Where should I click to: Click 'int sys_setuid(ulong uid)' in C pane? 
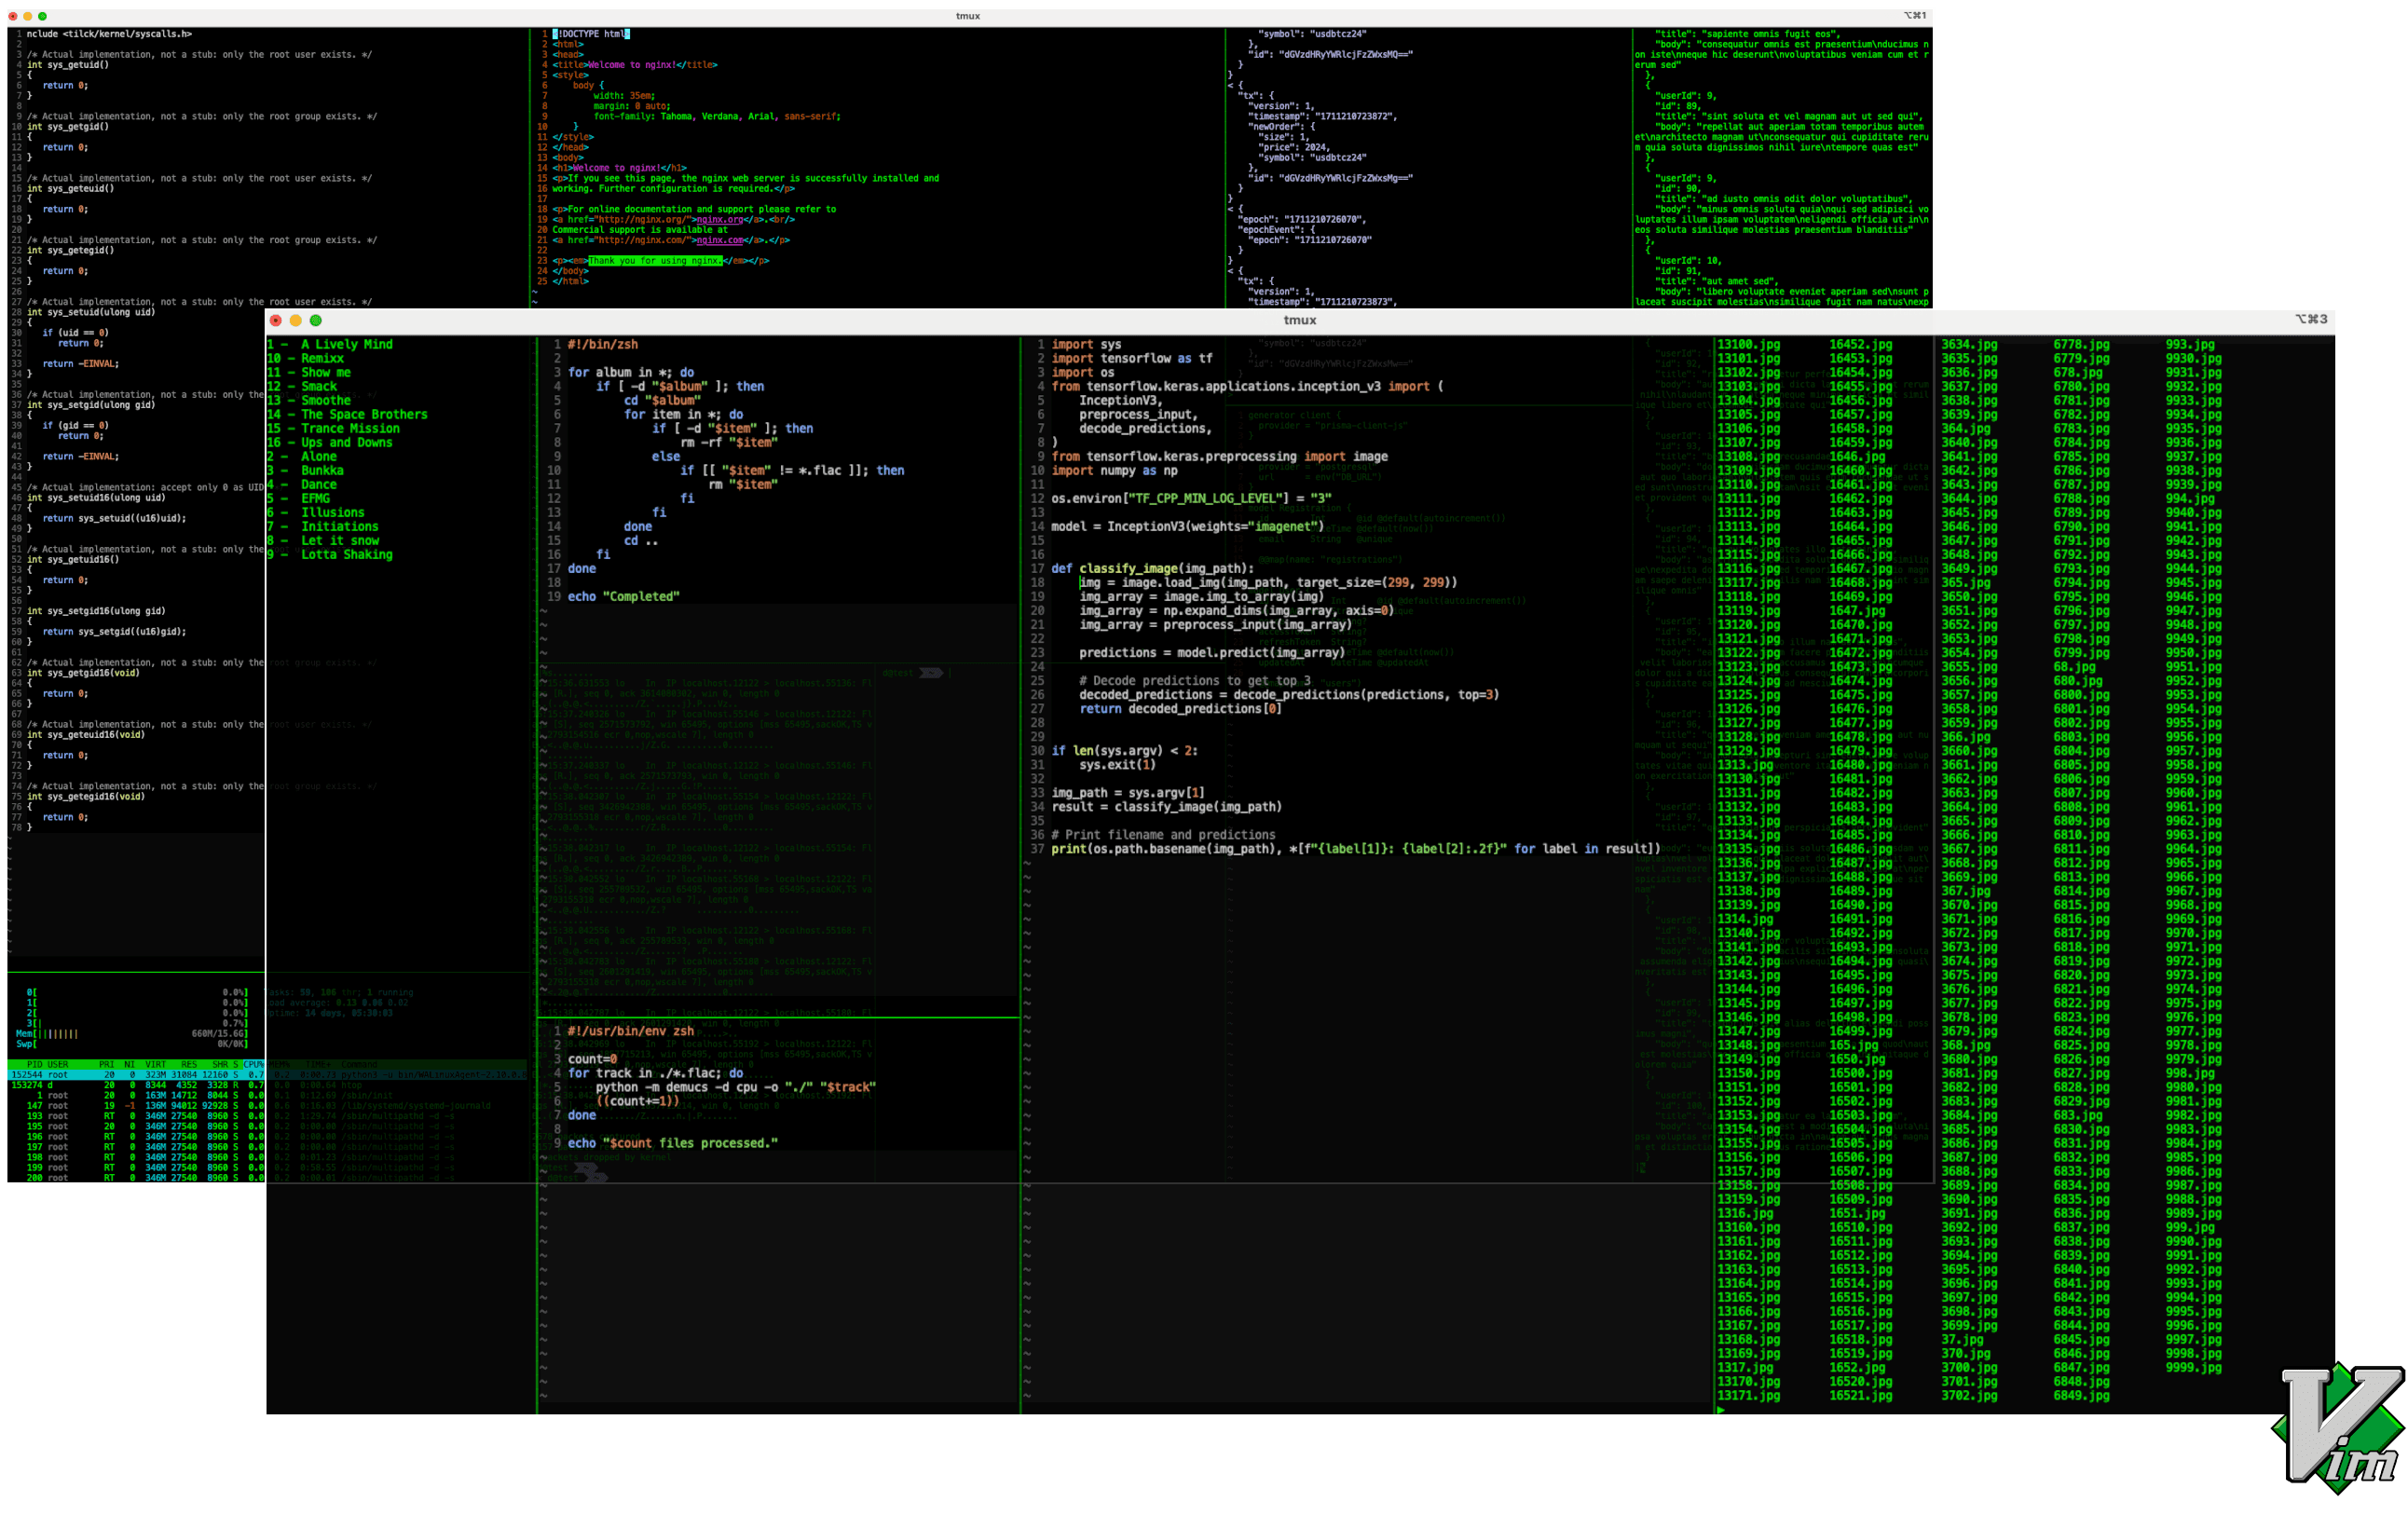[91, 312]
